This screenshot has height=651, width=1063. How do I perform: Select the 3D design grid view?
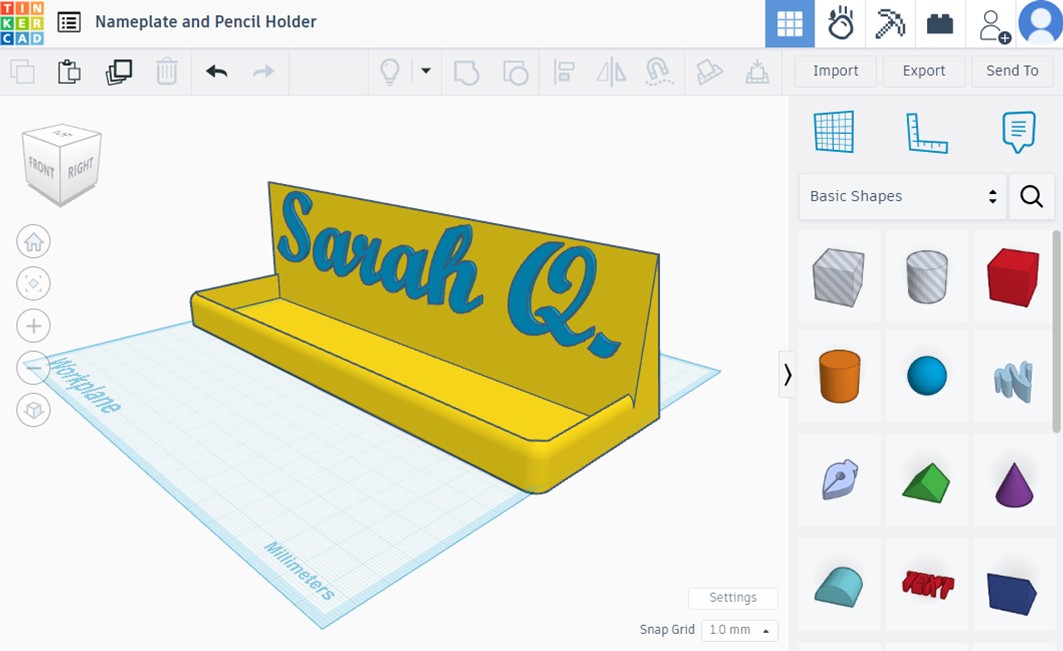[790, 24]
